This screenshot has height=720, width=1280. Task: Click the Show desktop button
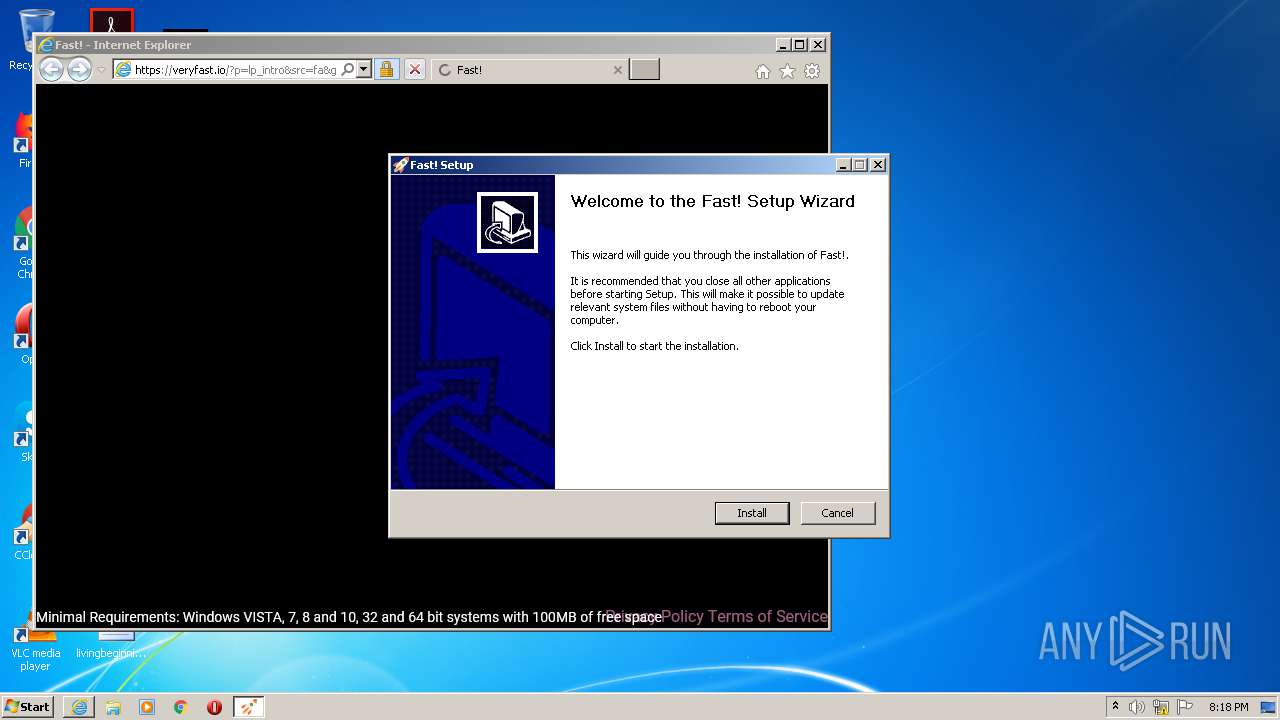[1270, 707]
